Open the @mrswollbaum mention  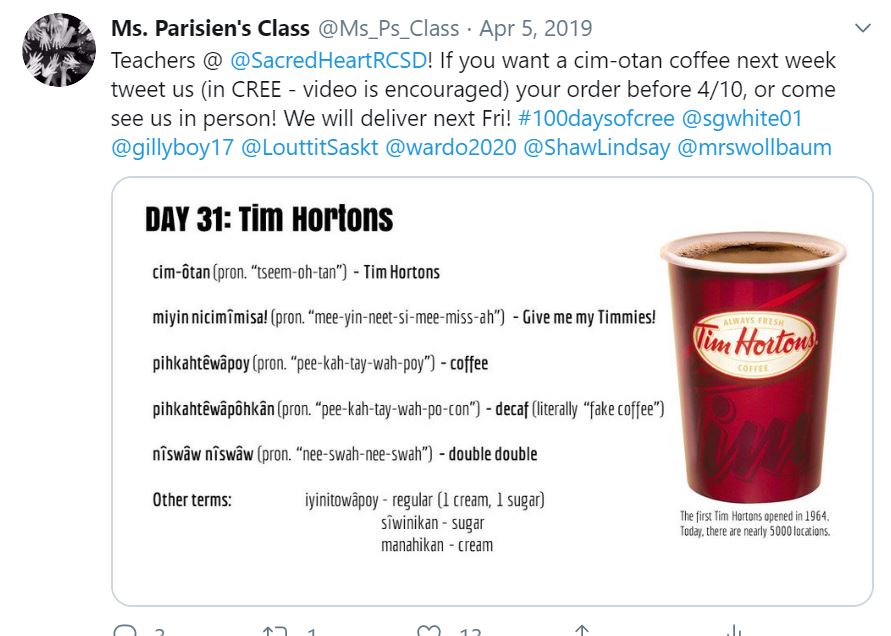(x=755, y=147)
